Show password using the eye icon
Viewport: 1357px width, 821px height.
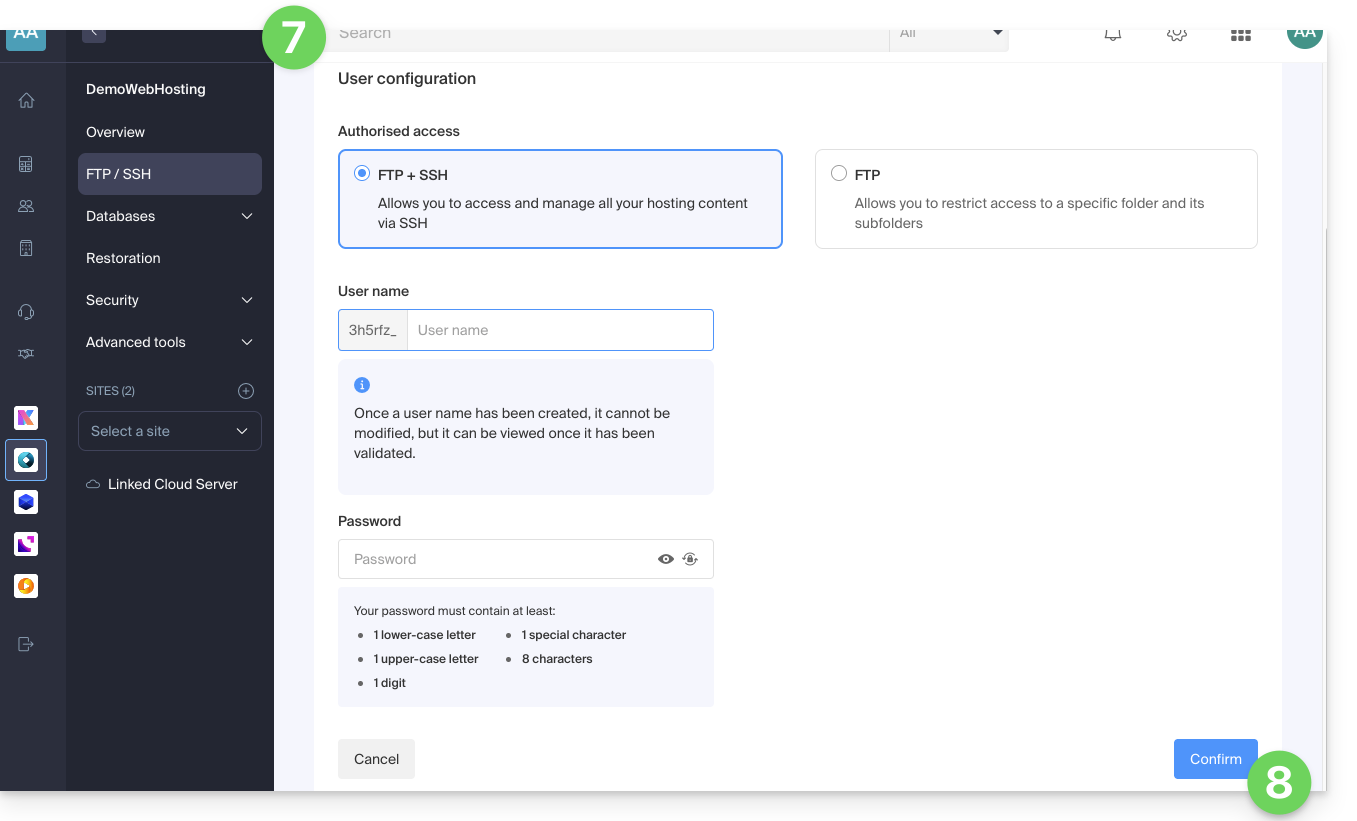(x=666, y=559)
